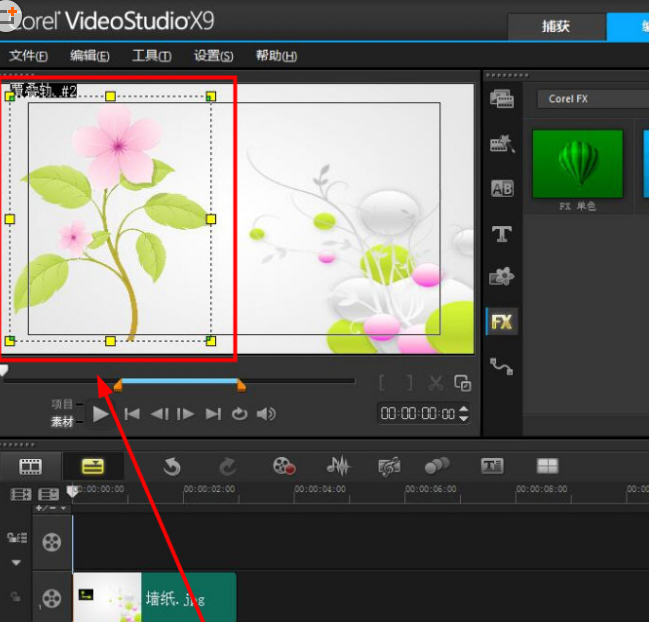Open the Path library icon
649x622 pixels.
coord(502,367)
